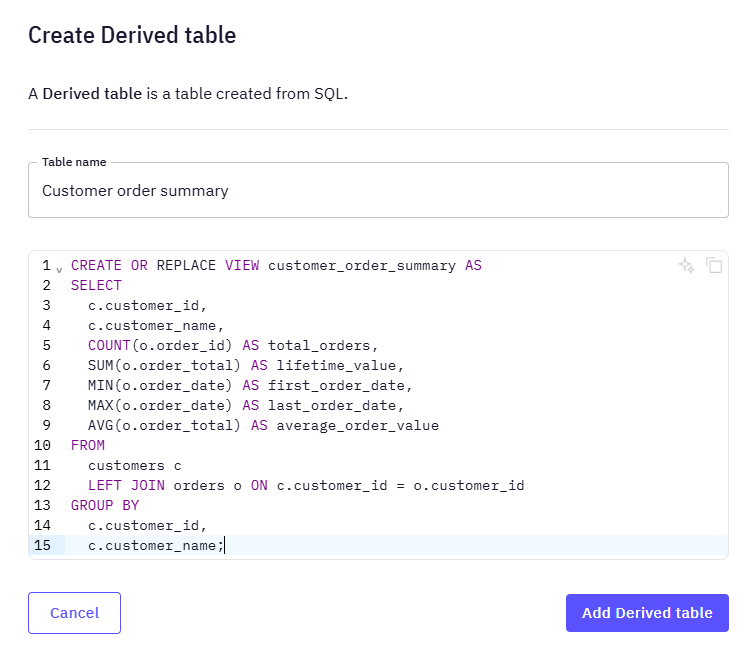Click 'c.customer_id,' on line 3
756x664 pixels.
coord(147,306)
